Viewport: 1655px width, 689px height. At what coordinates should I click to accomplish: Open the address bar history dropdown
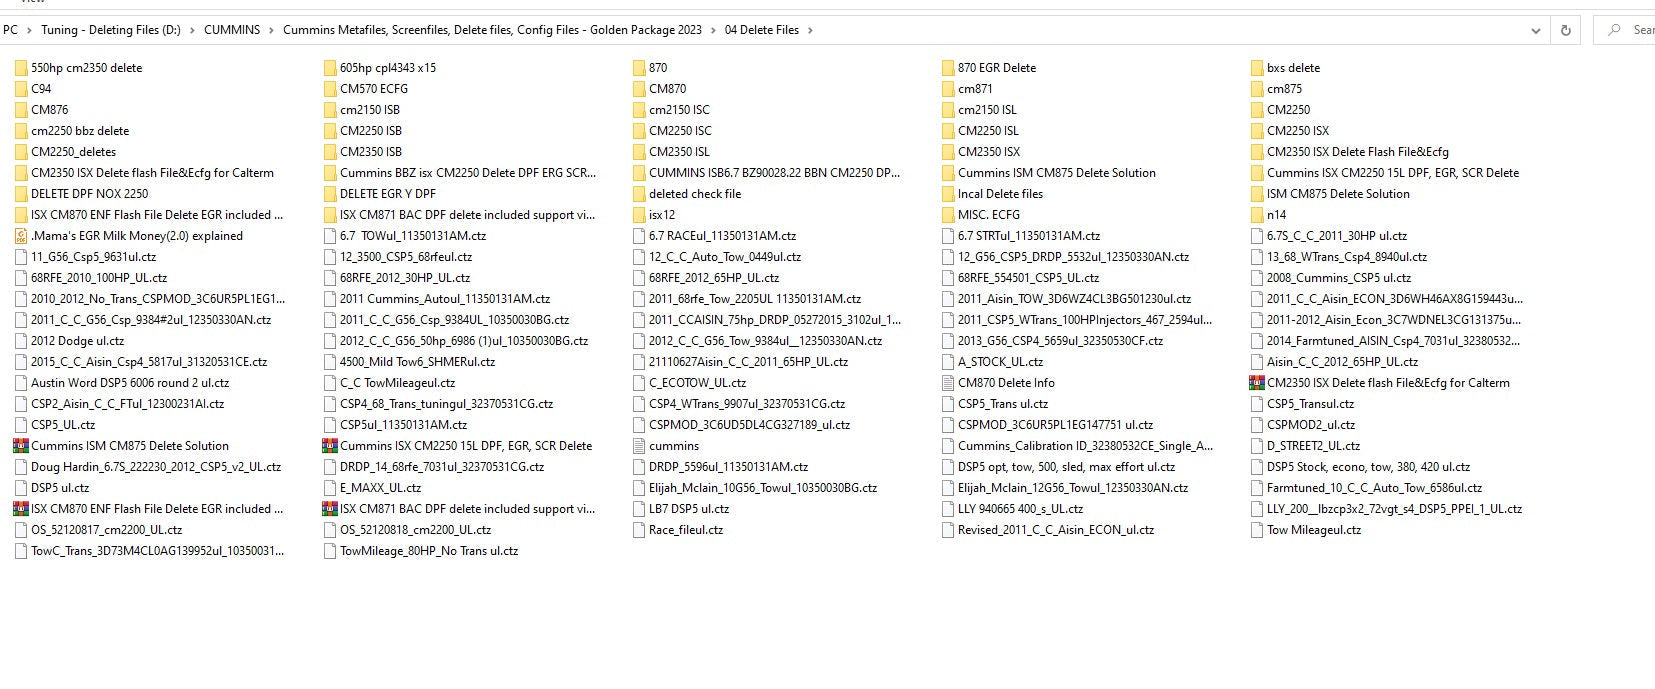tap(1536, 30)
